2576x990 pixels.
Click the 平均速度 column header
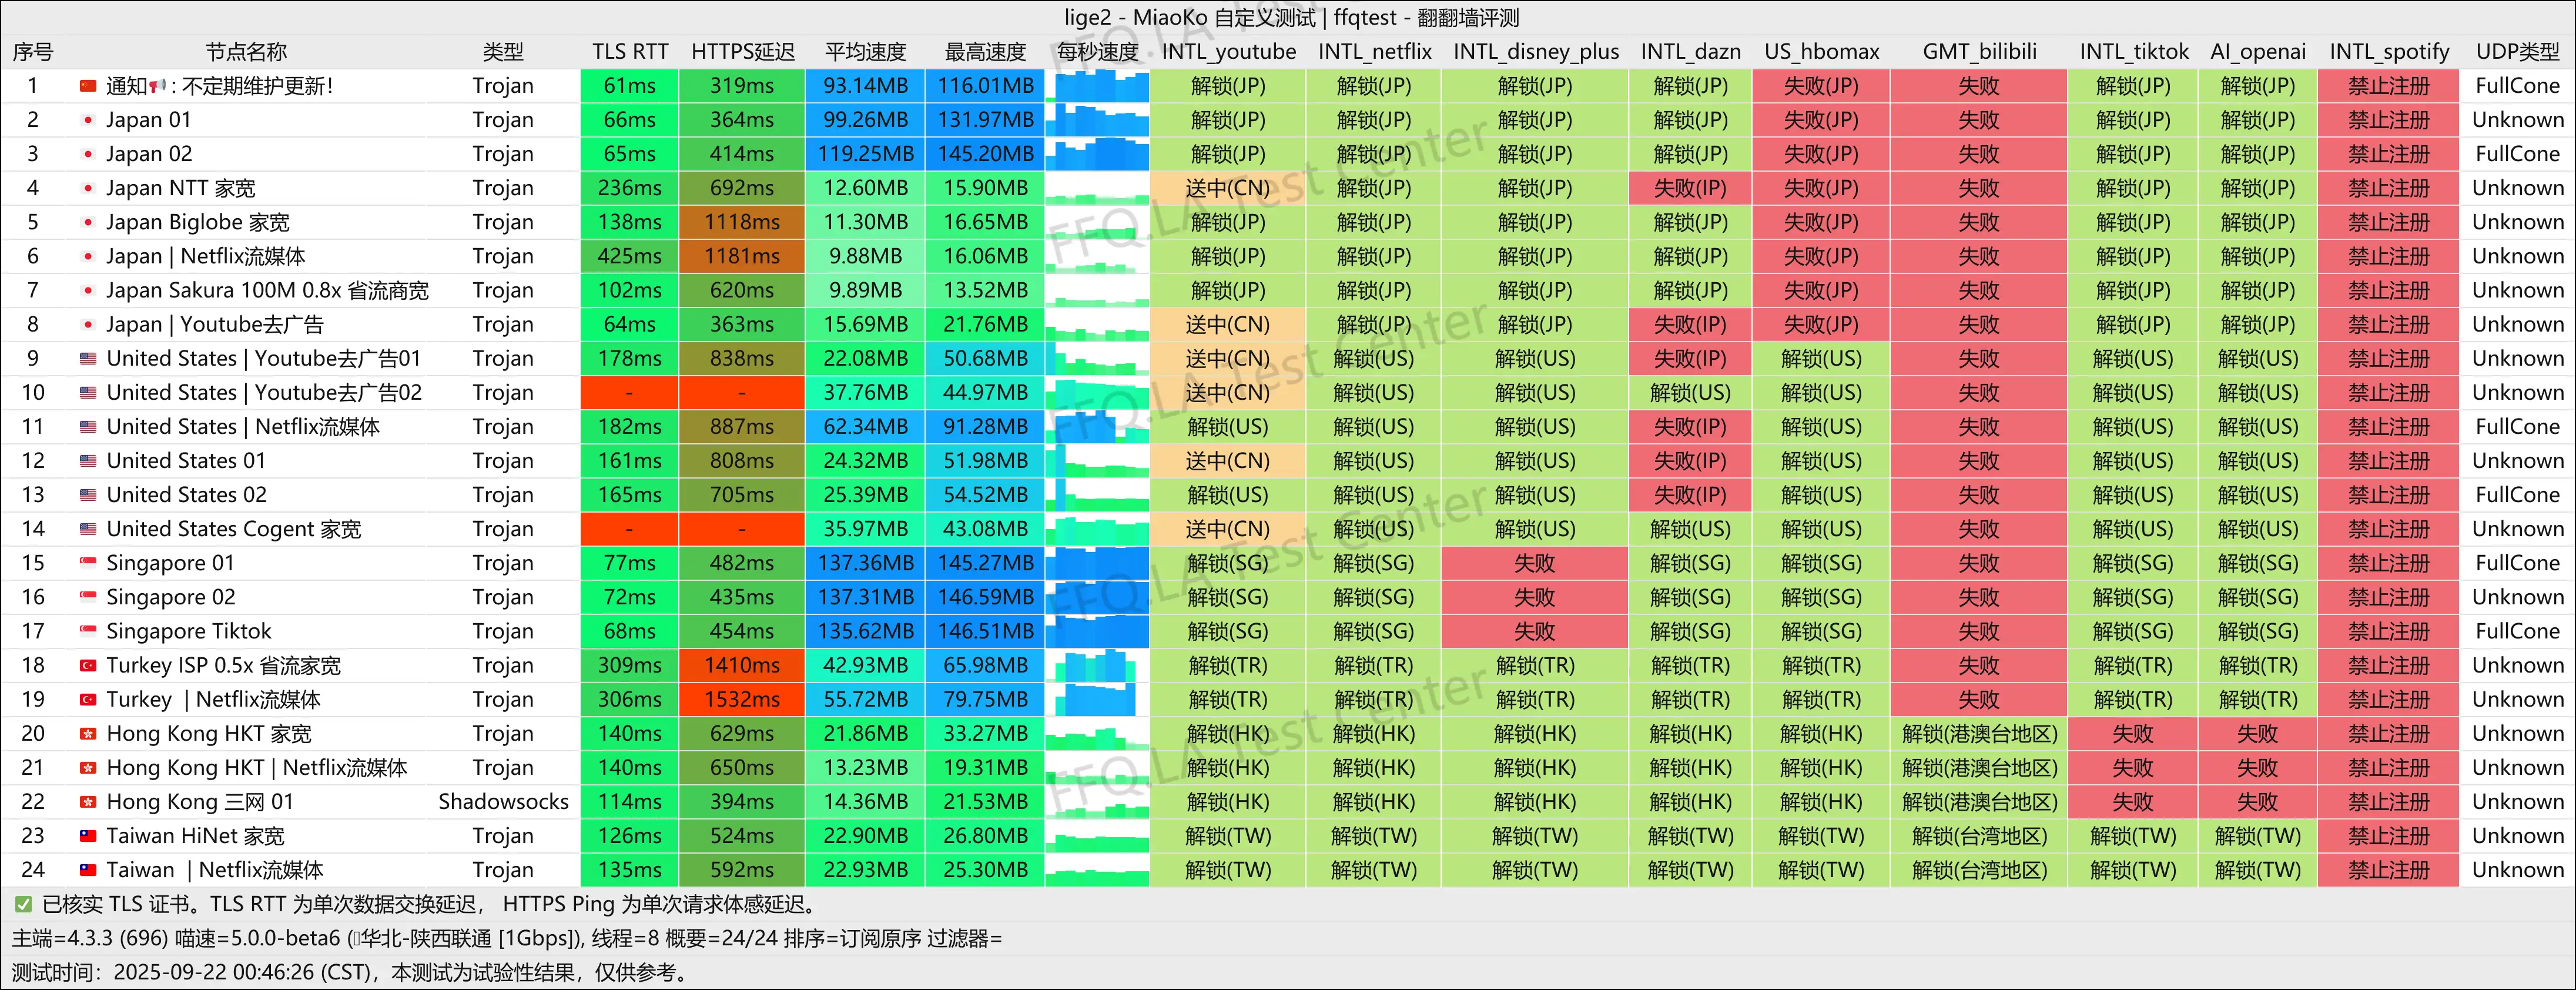(866, 52)
